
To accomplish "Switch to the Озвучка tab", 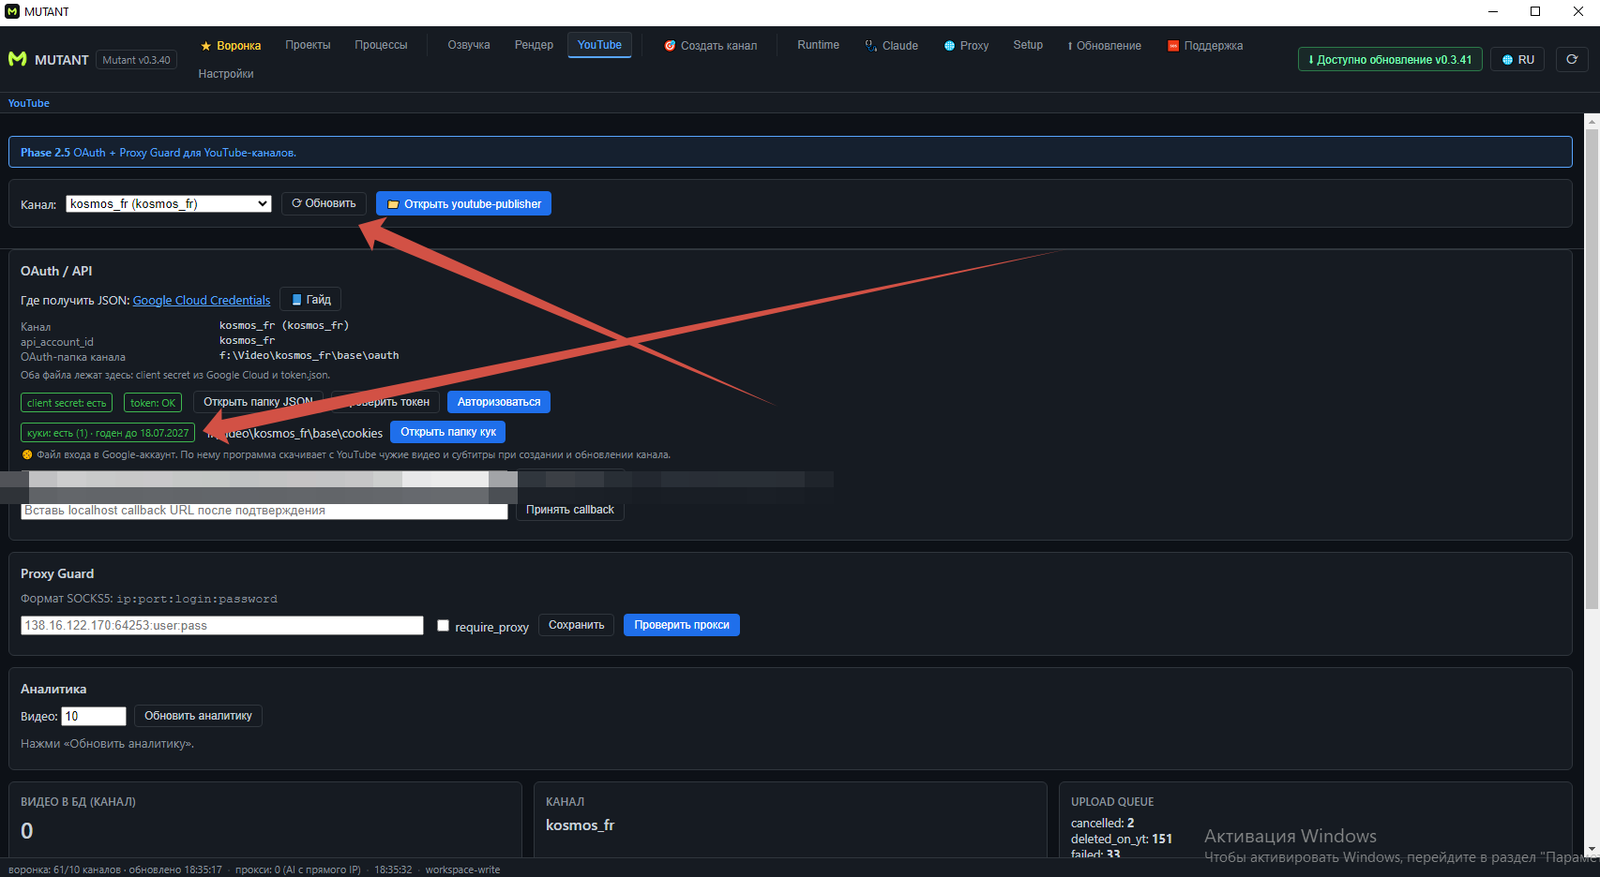I will click(469, 45).
